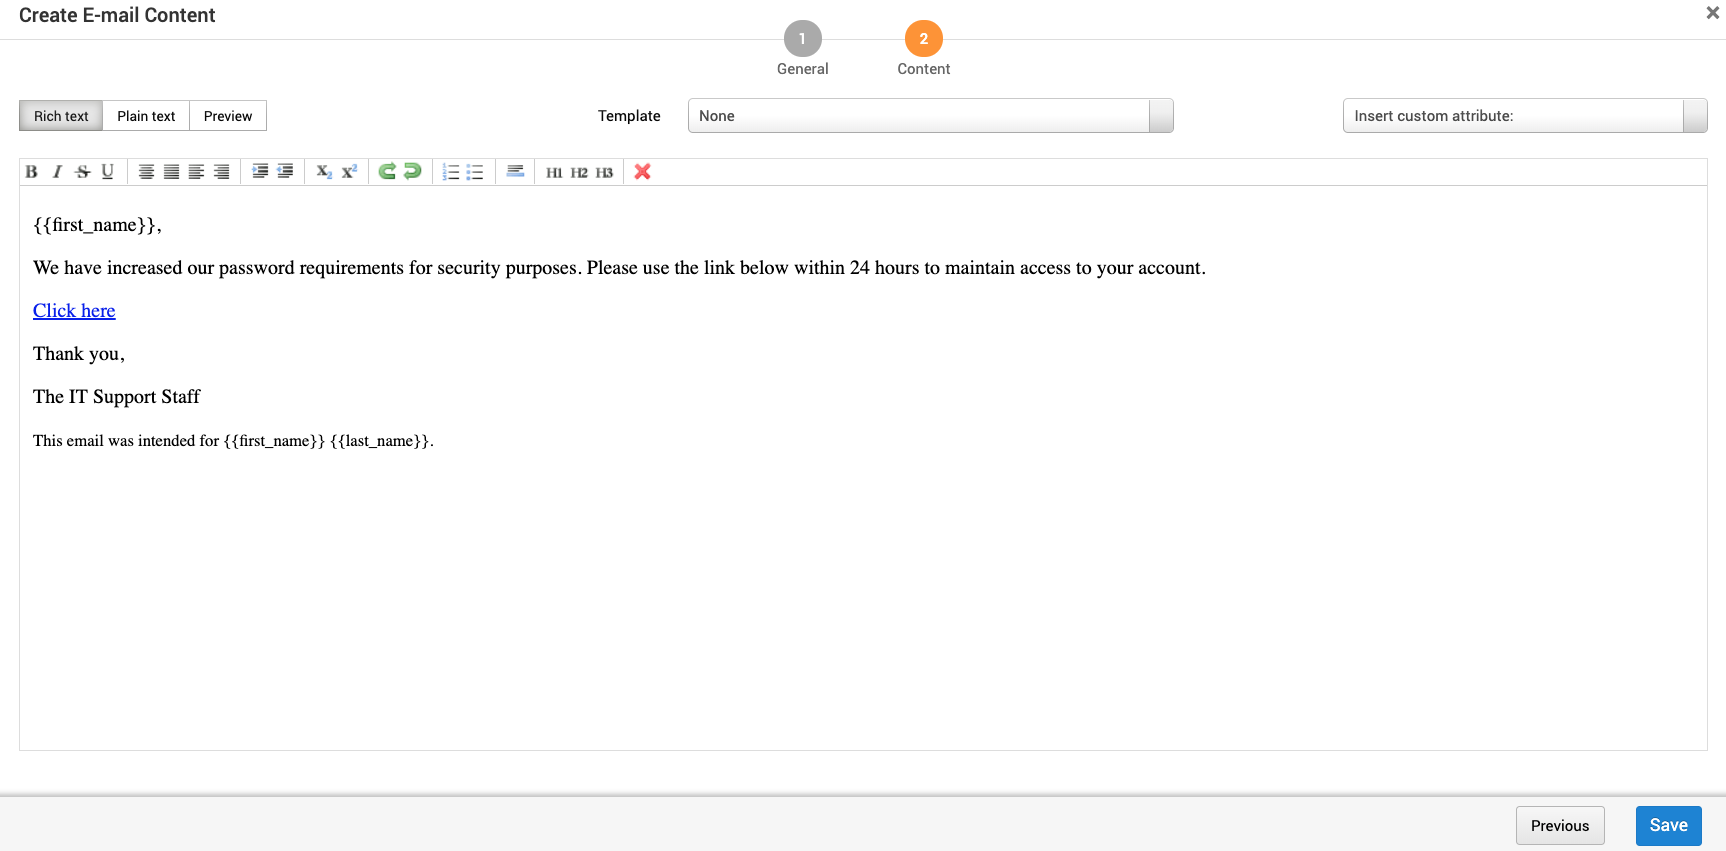Toggle bold formatting

32,172
